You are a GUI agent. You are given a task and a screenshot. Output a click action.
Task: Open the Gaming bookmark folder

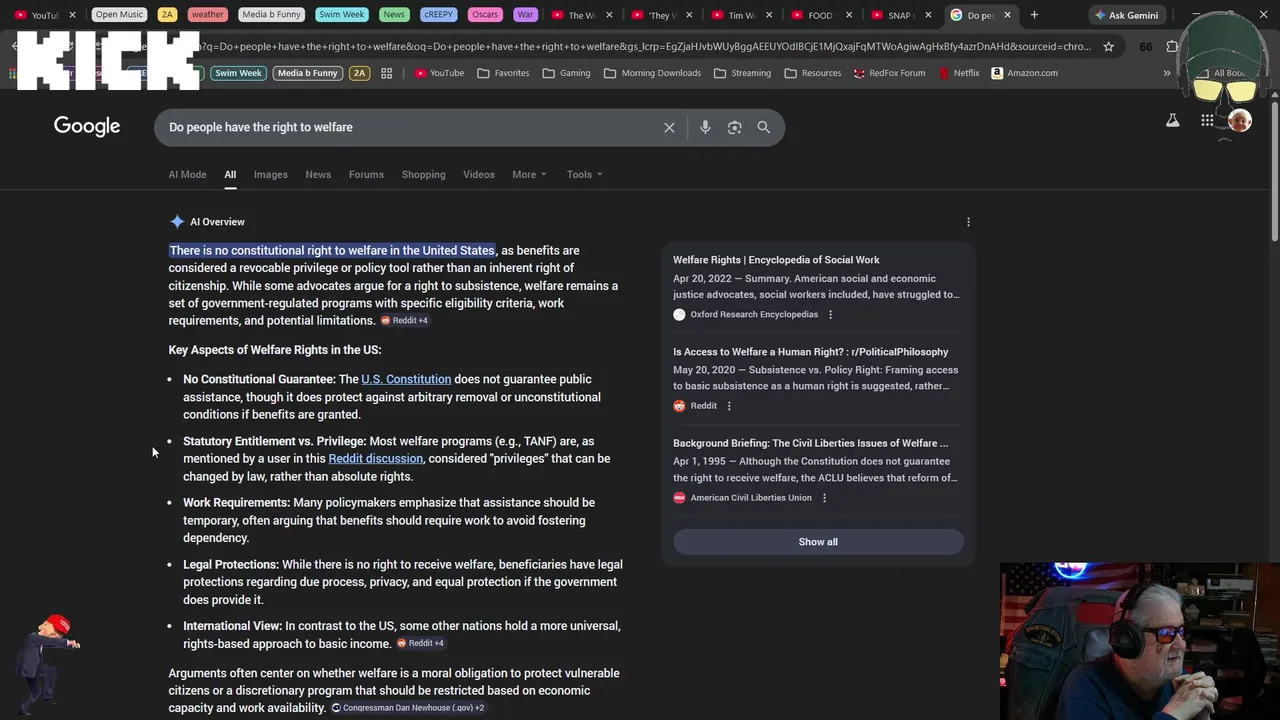[566, 73]
